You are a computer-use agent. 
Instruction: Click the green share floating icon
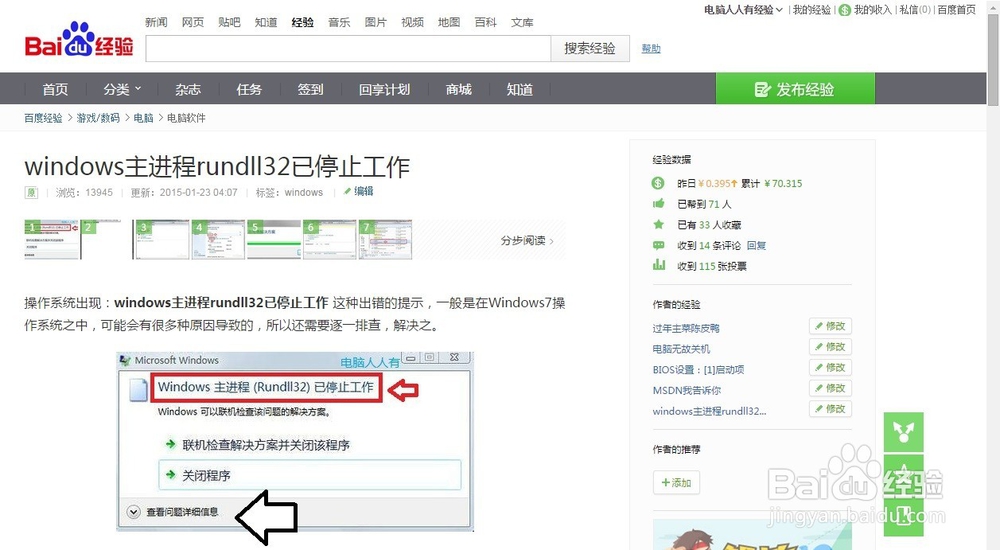(903, 432)
